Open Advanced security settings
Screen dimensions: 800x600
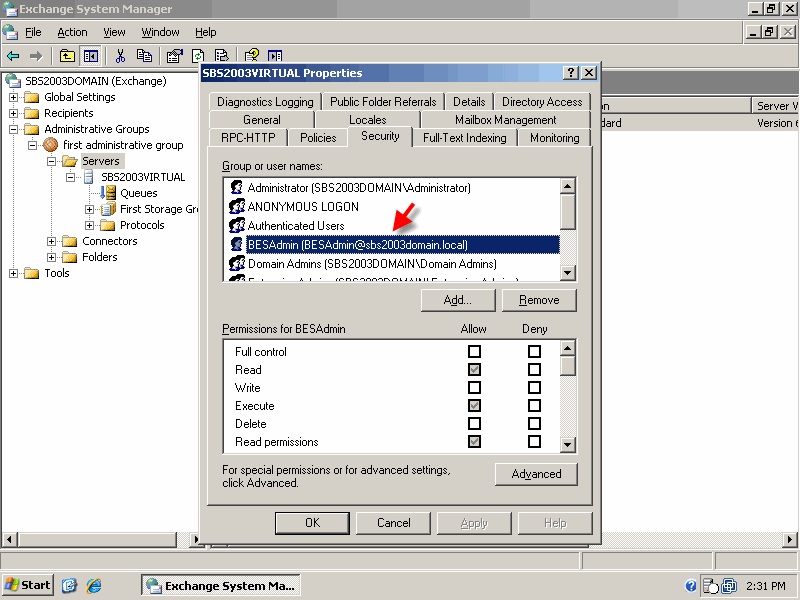[536, 474]
